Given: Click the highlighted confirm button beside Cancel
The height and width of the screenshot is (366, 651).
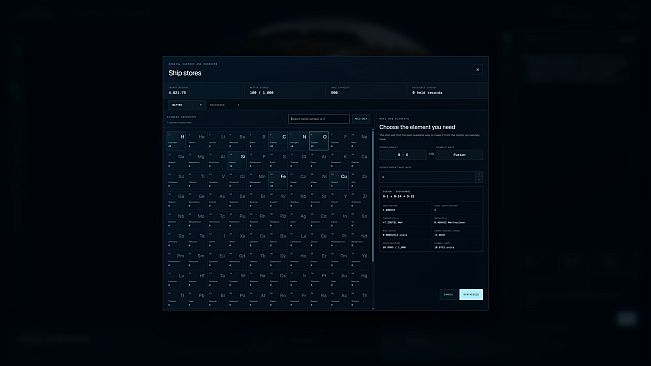Looking at the screenshot, I should pos(471,294).
